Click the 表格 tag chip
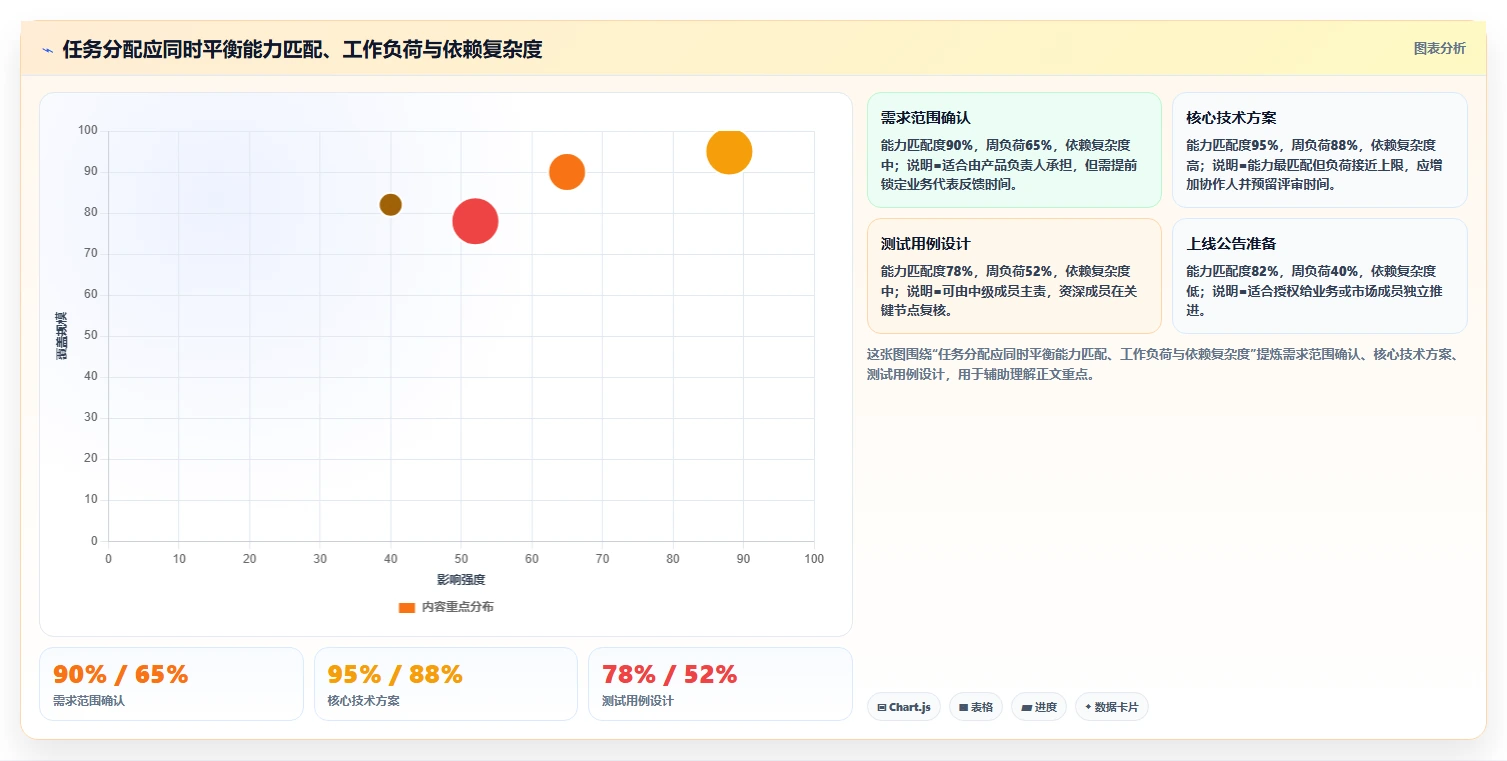 [x=976, y=707]
